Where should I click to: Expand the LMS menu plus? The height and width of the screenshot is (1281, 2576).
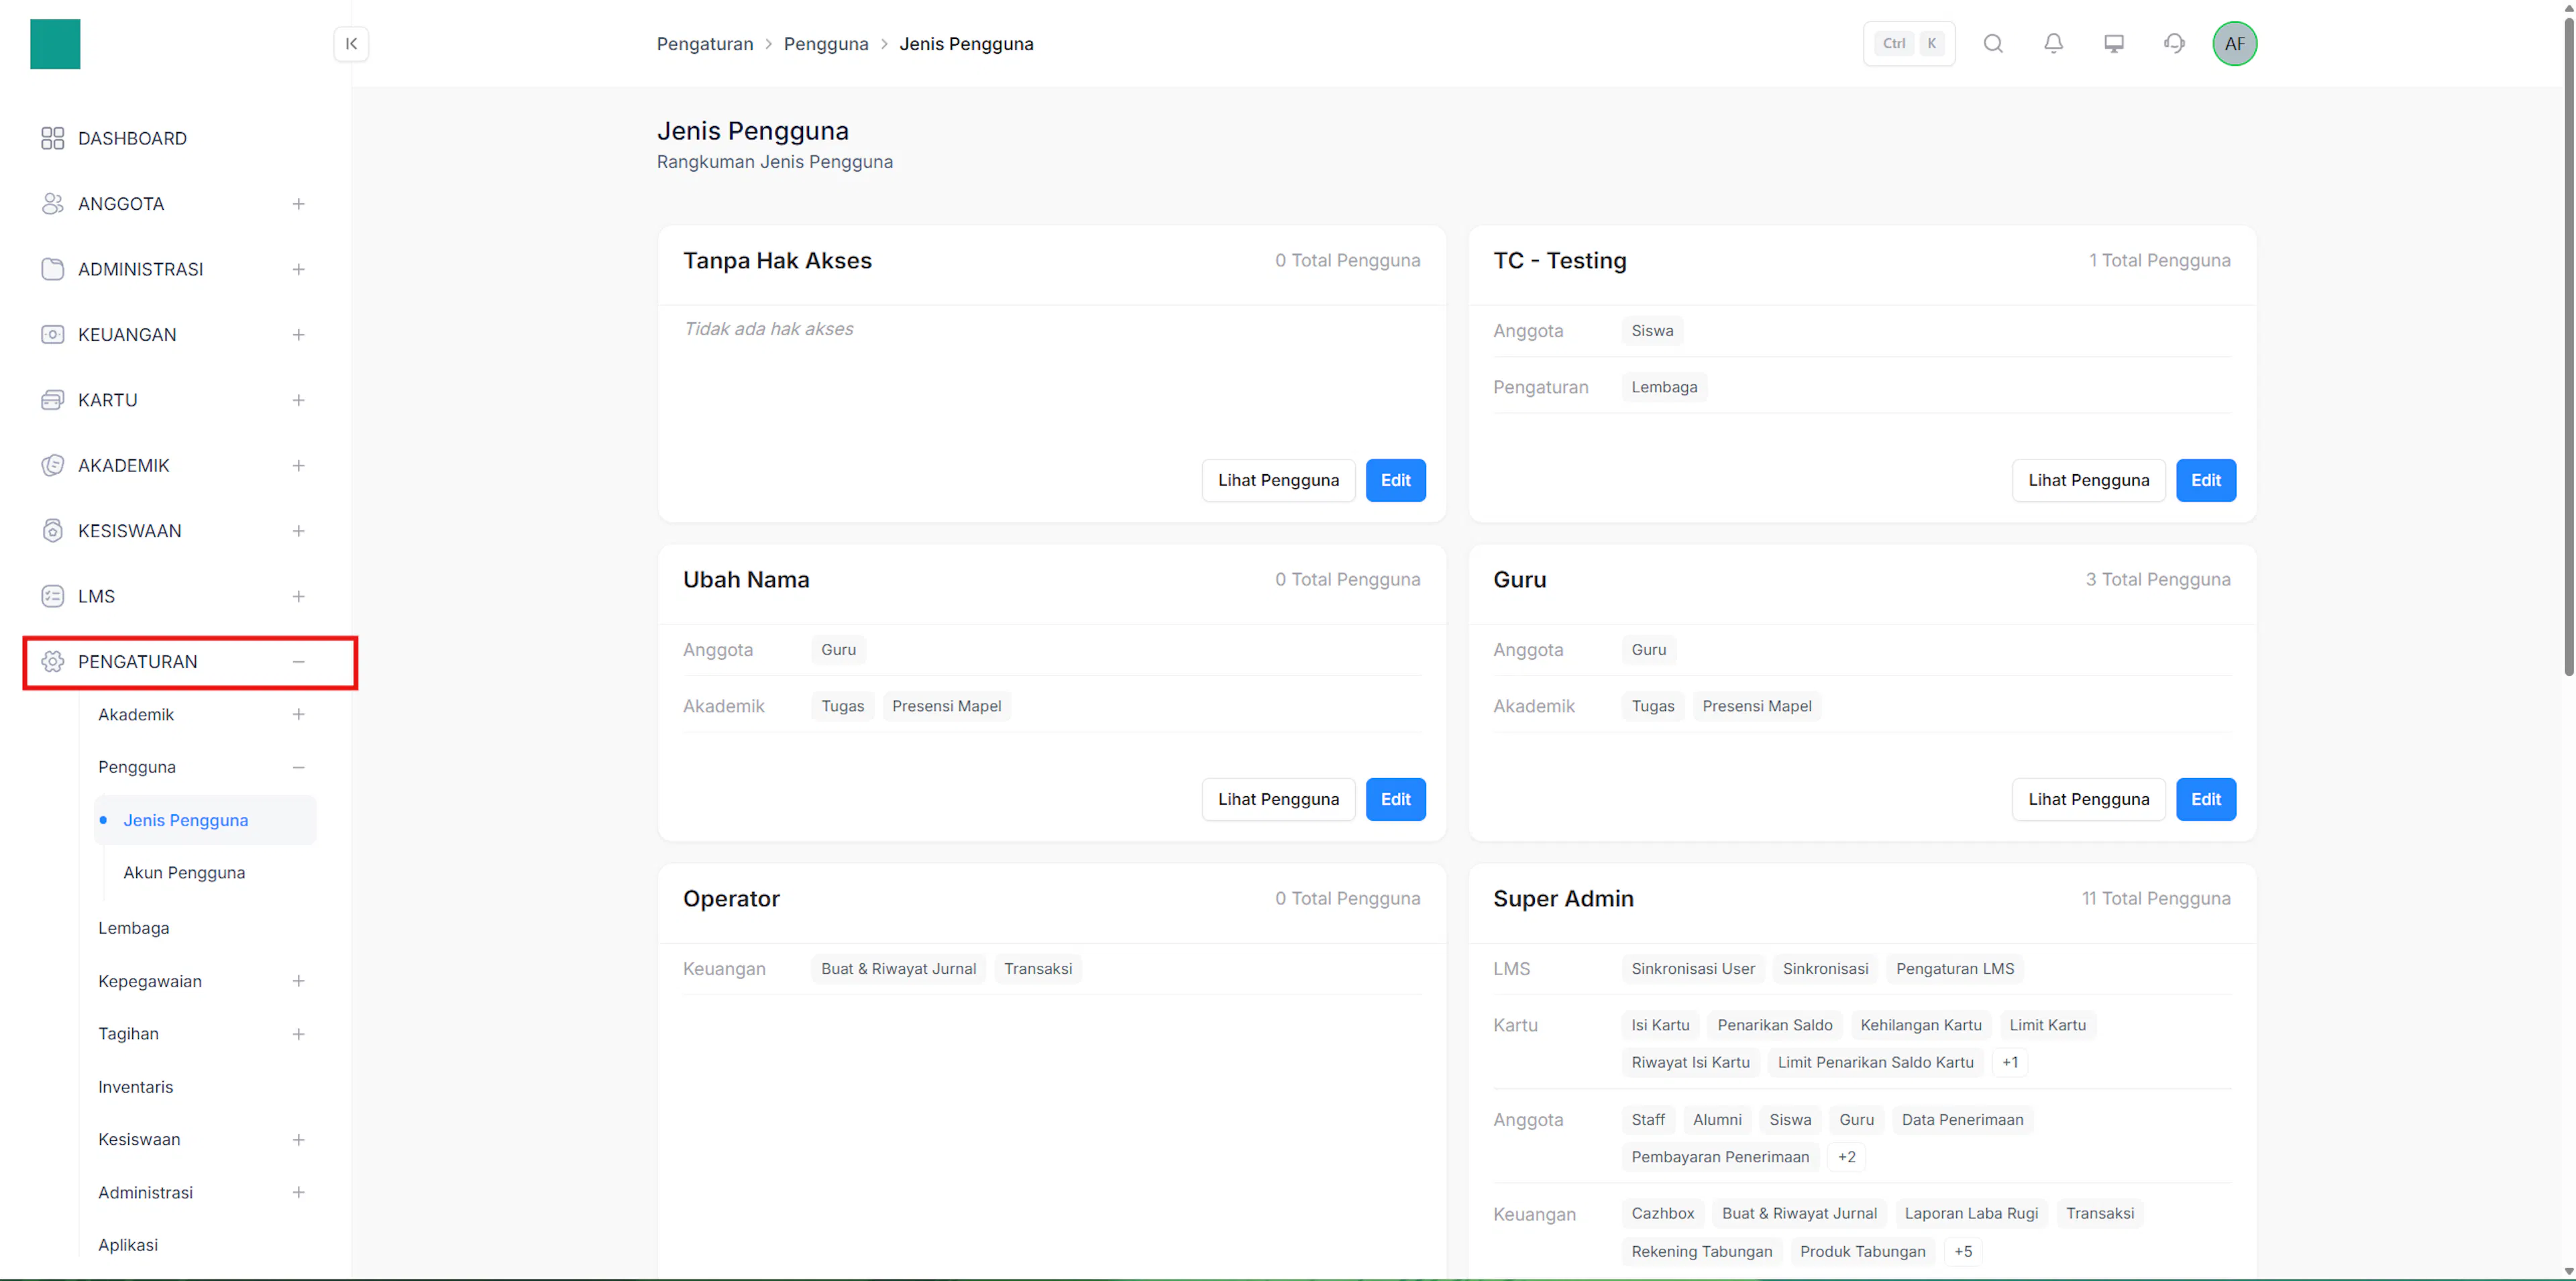coord(298,596)
